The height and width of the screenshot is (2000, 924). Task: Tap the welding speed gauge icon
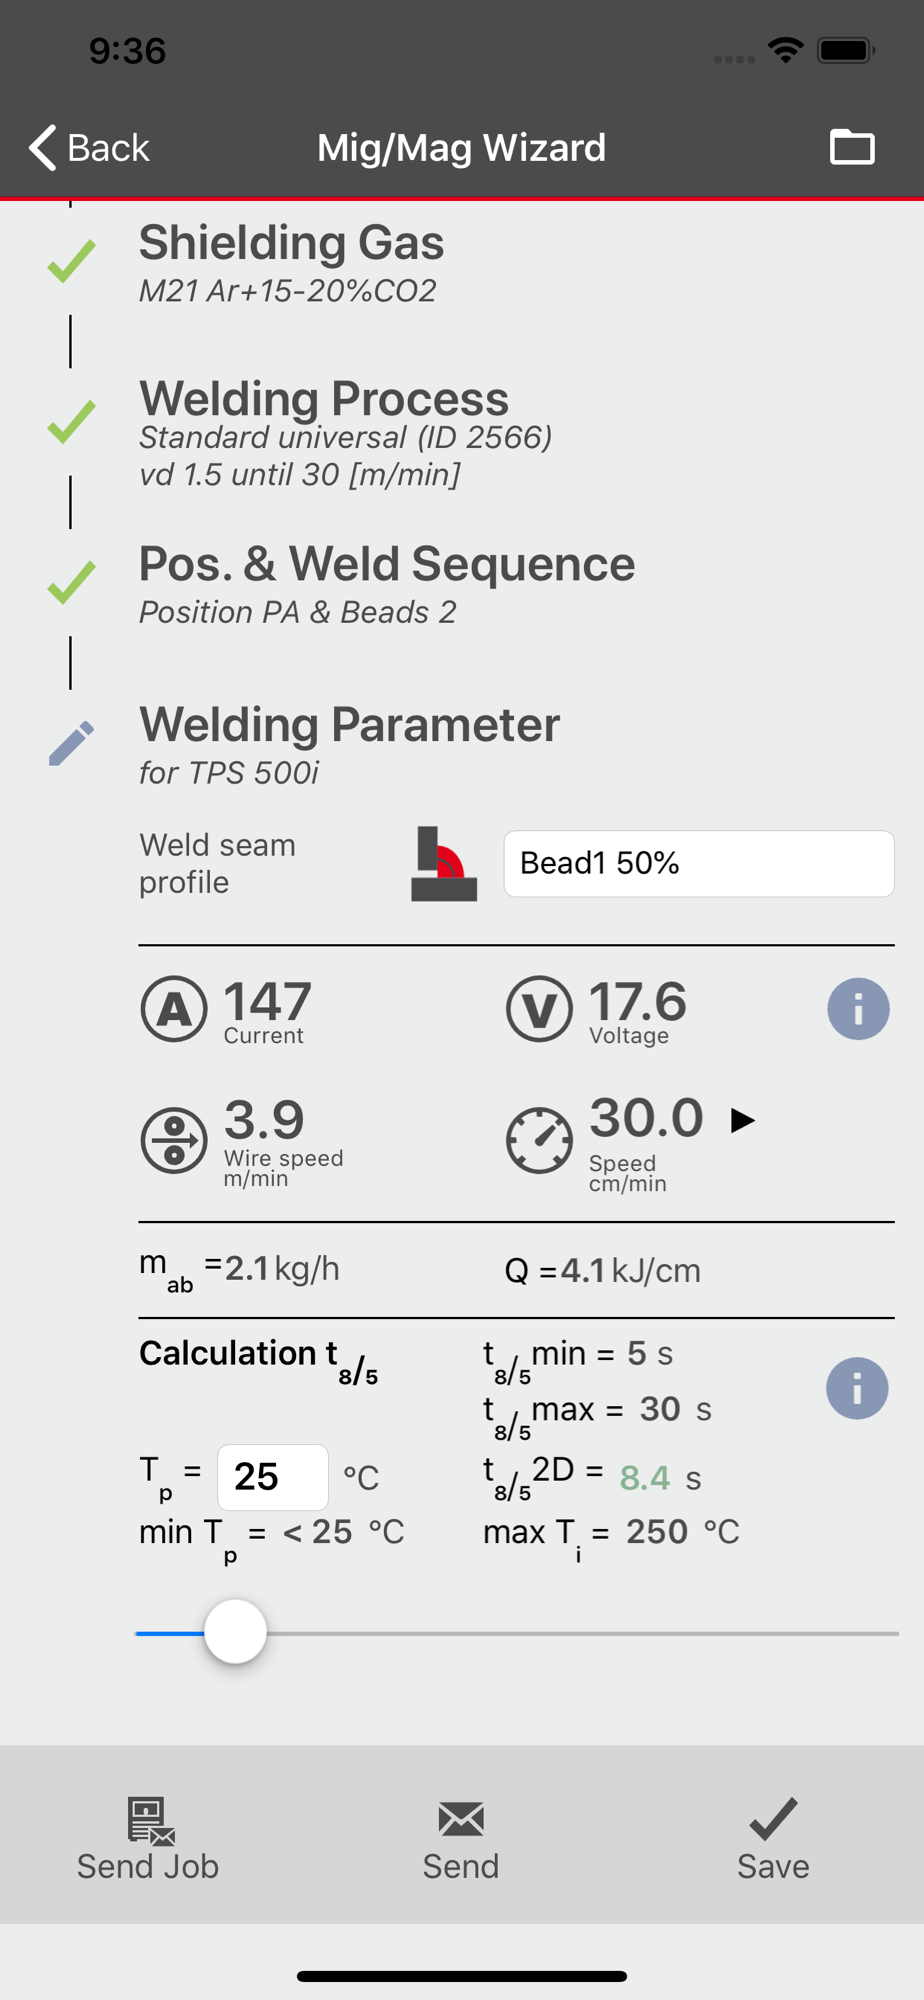coord(539,1140)
